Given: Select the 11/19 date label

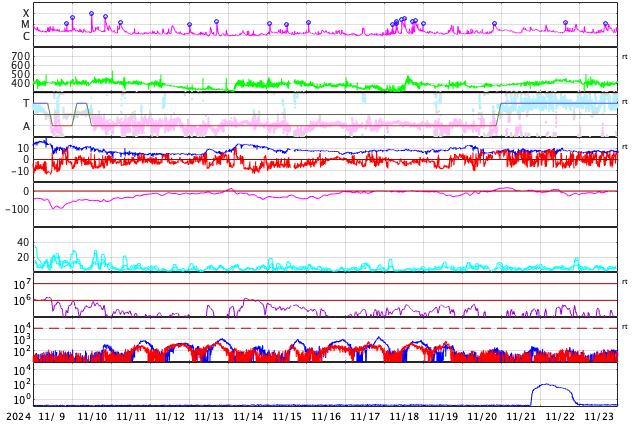Looking at the screenshot, I should click(x=443, y=416).
